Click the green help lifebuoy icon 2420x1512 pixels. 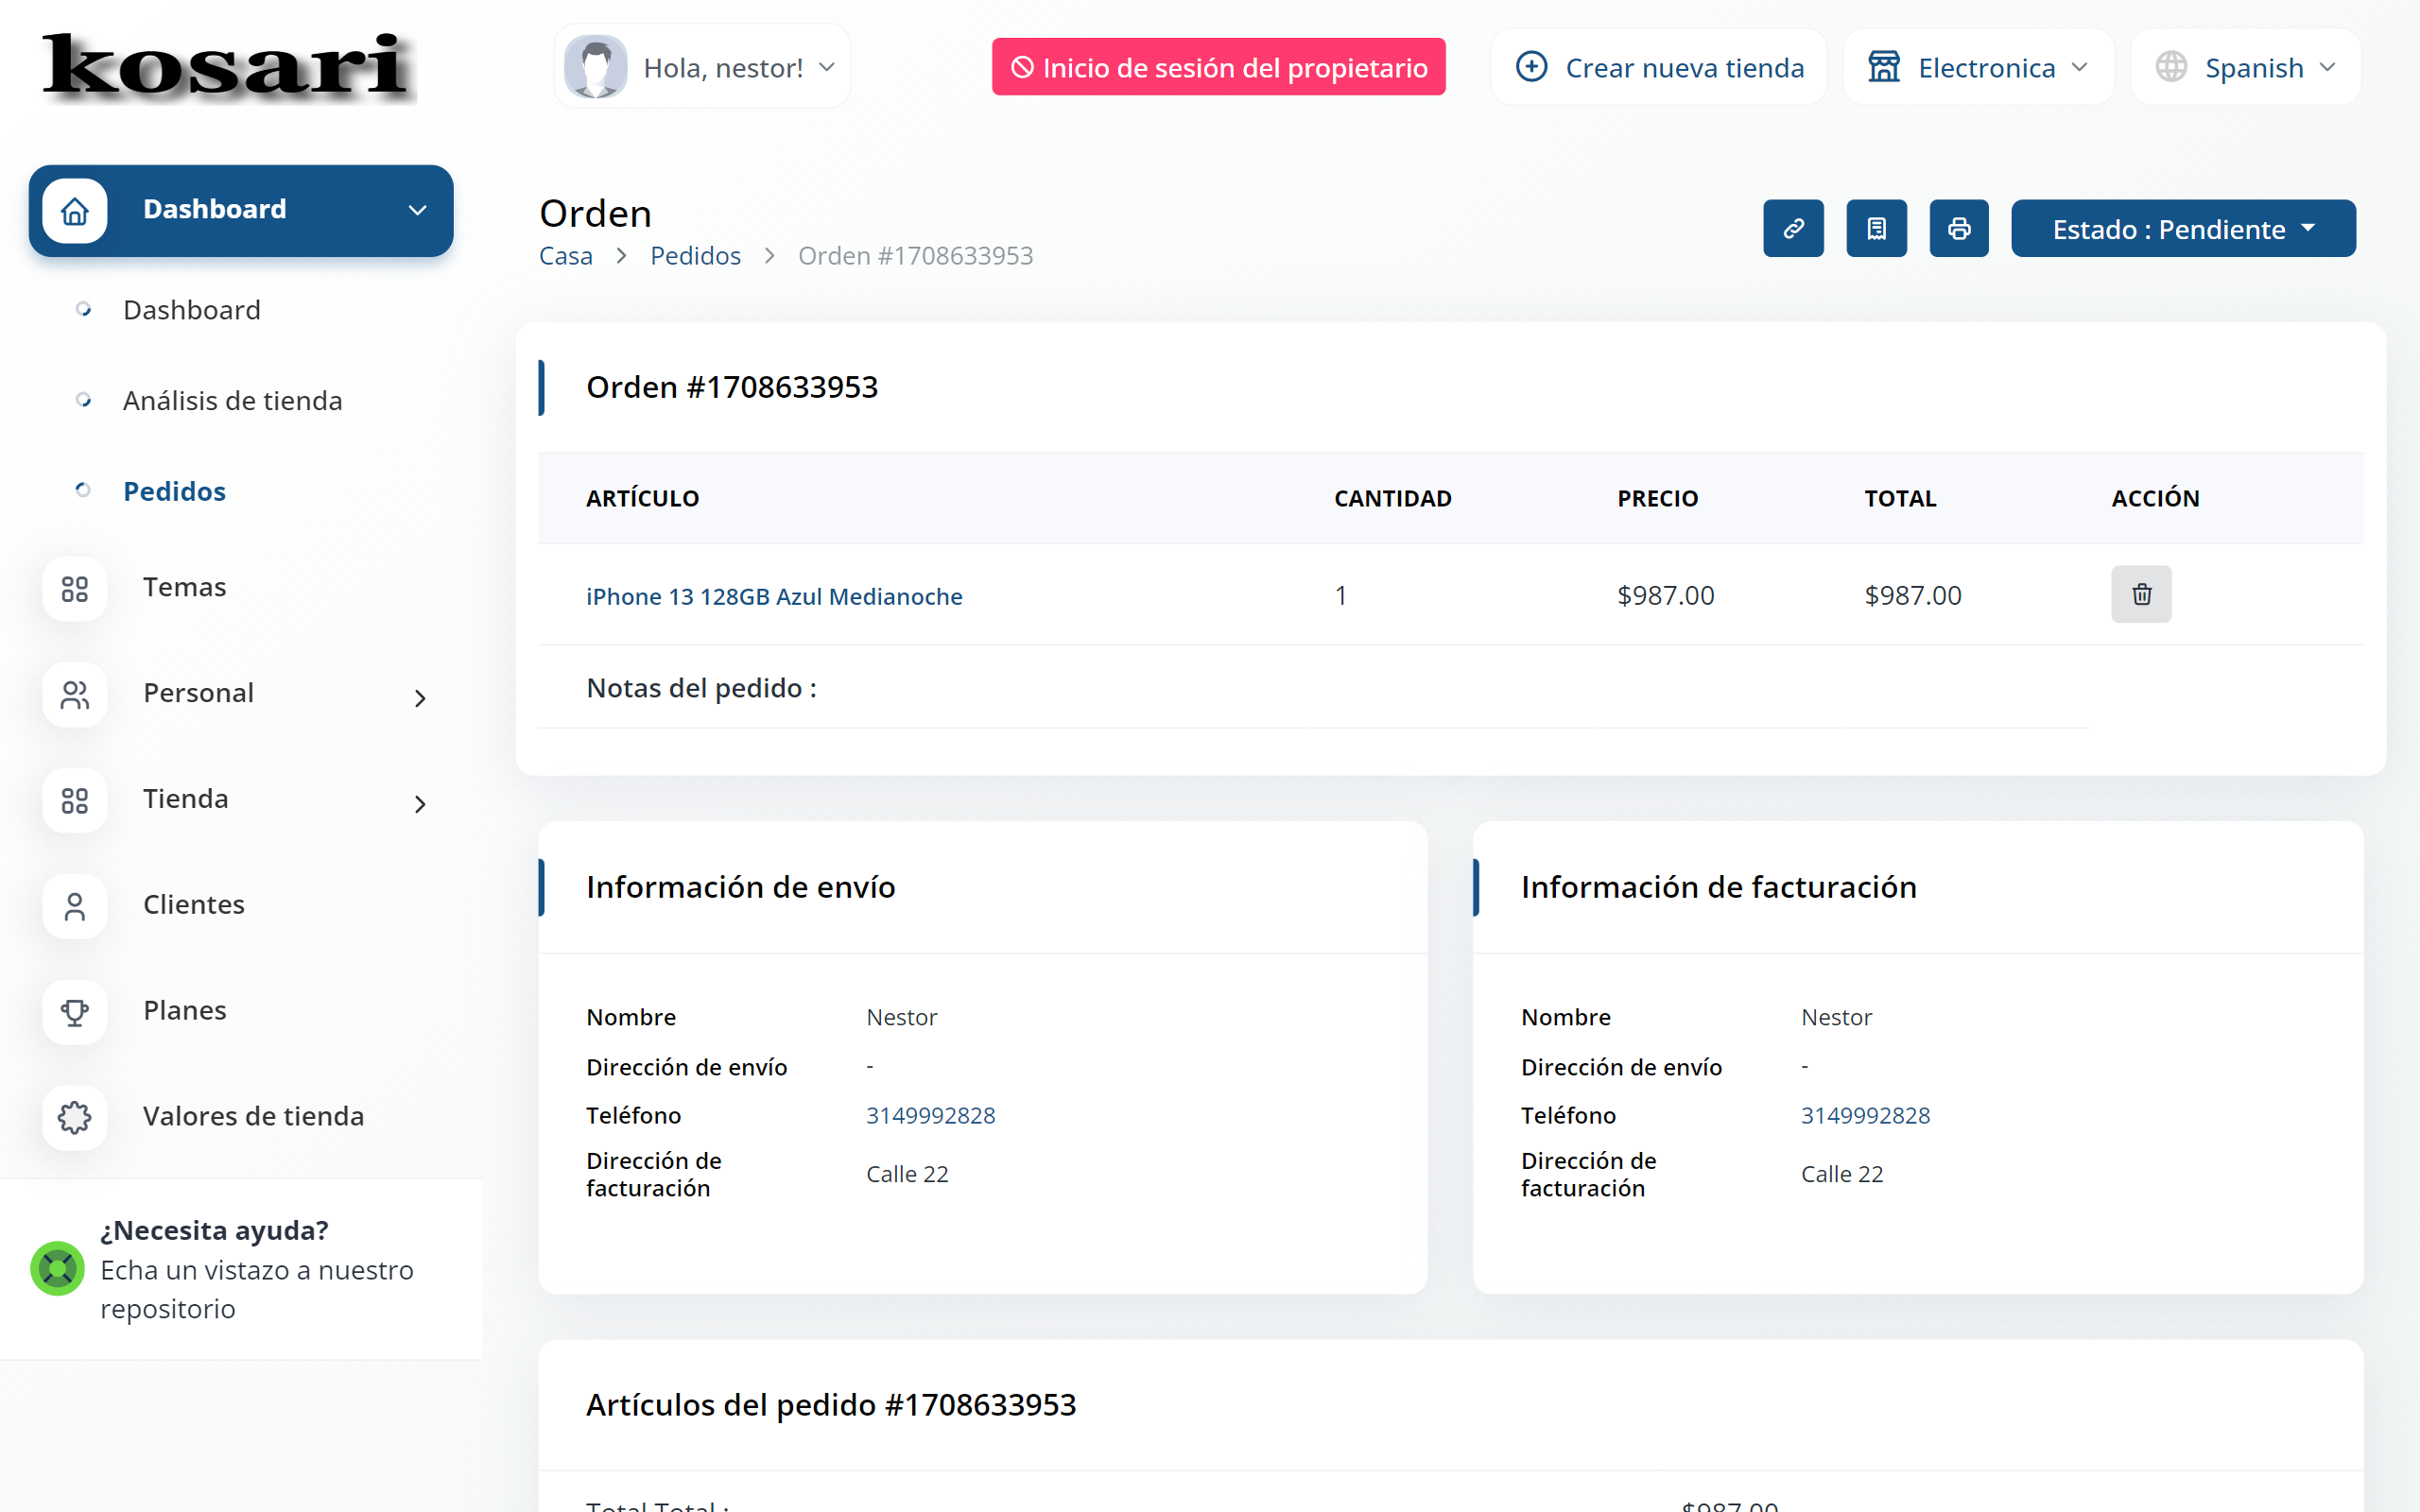[58, 1268]
